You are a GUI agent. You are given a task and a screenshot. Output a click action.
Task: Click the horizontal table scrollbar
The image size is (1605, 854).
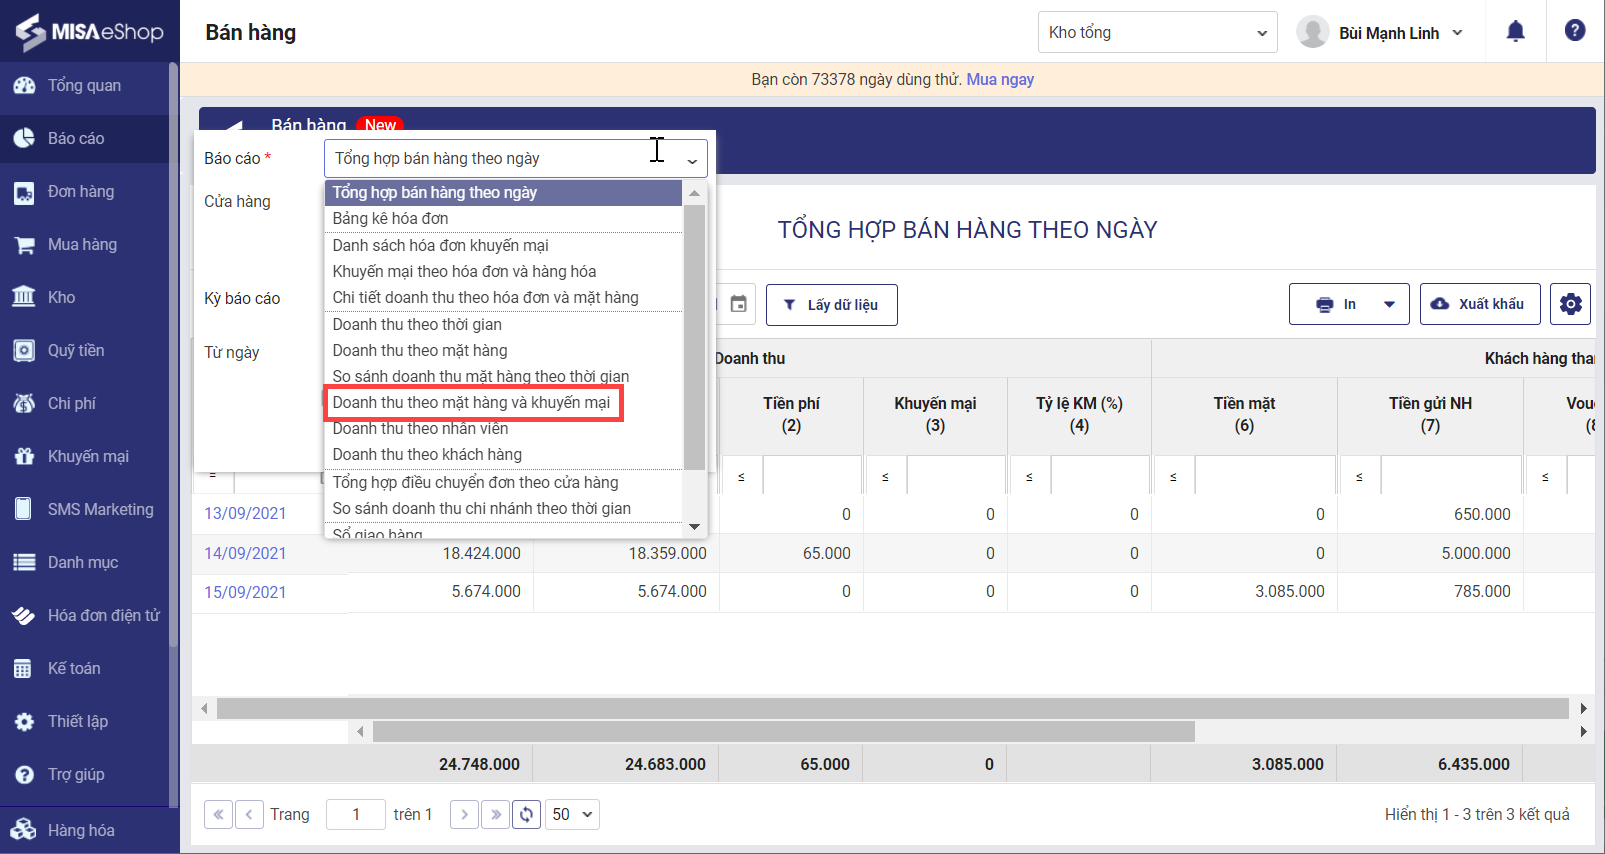point(783,731)
